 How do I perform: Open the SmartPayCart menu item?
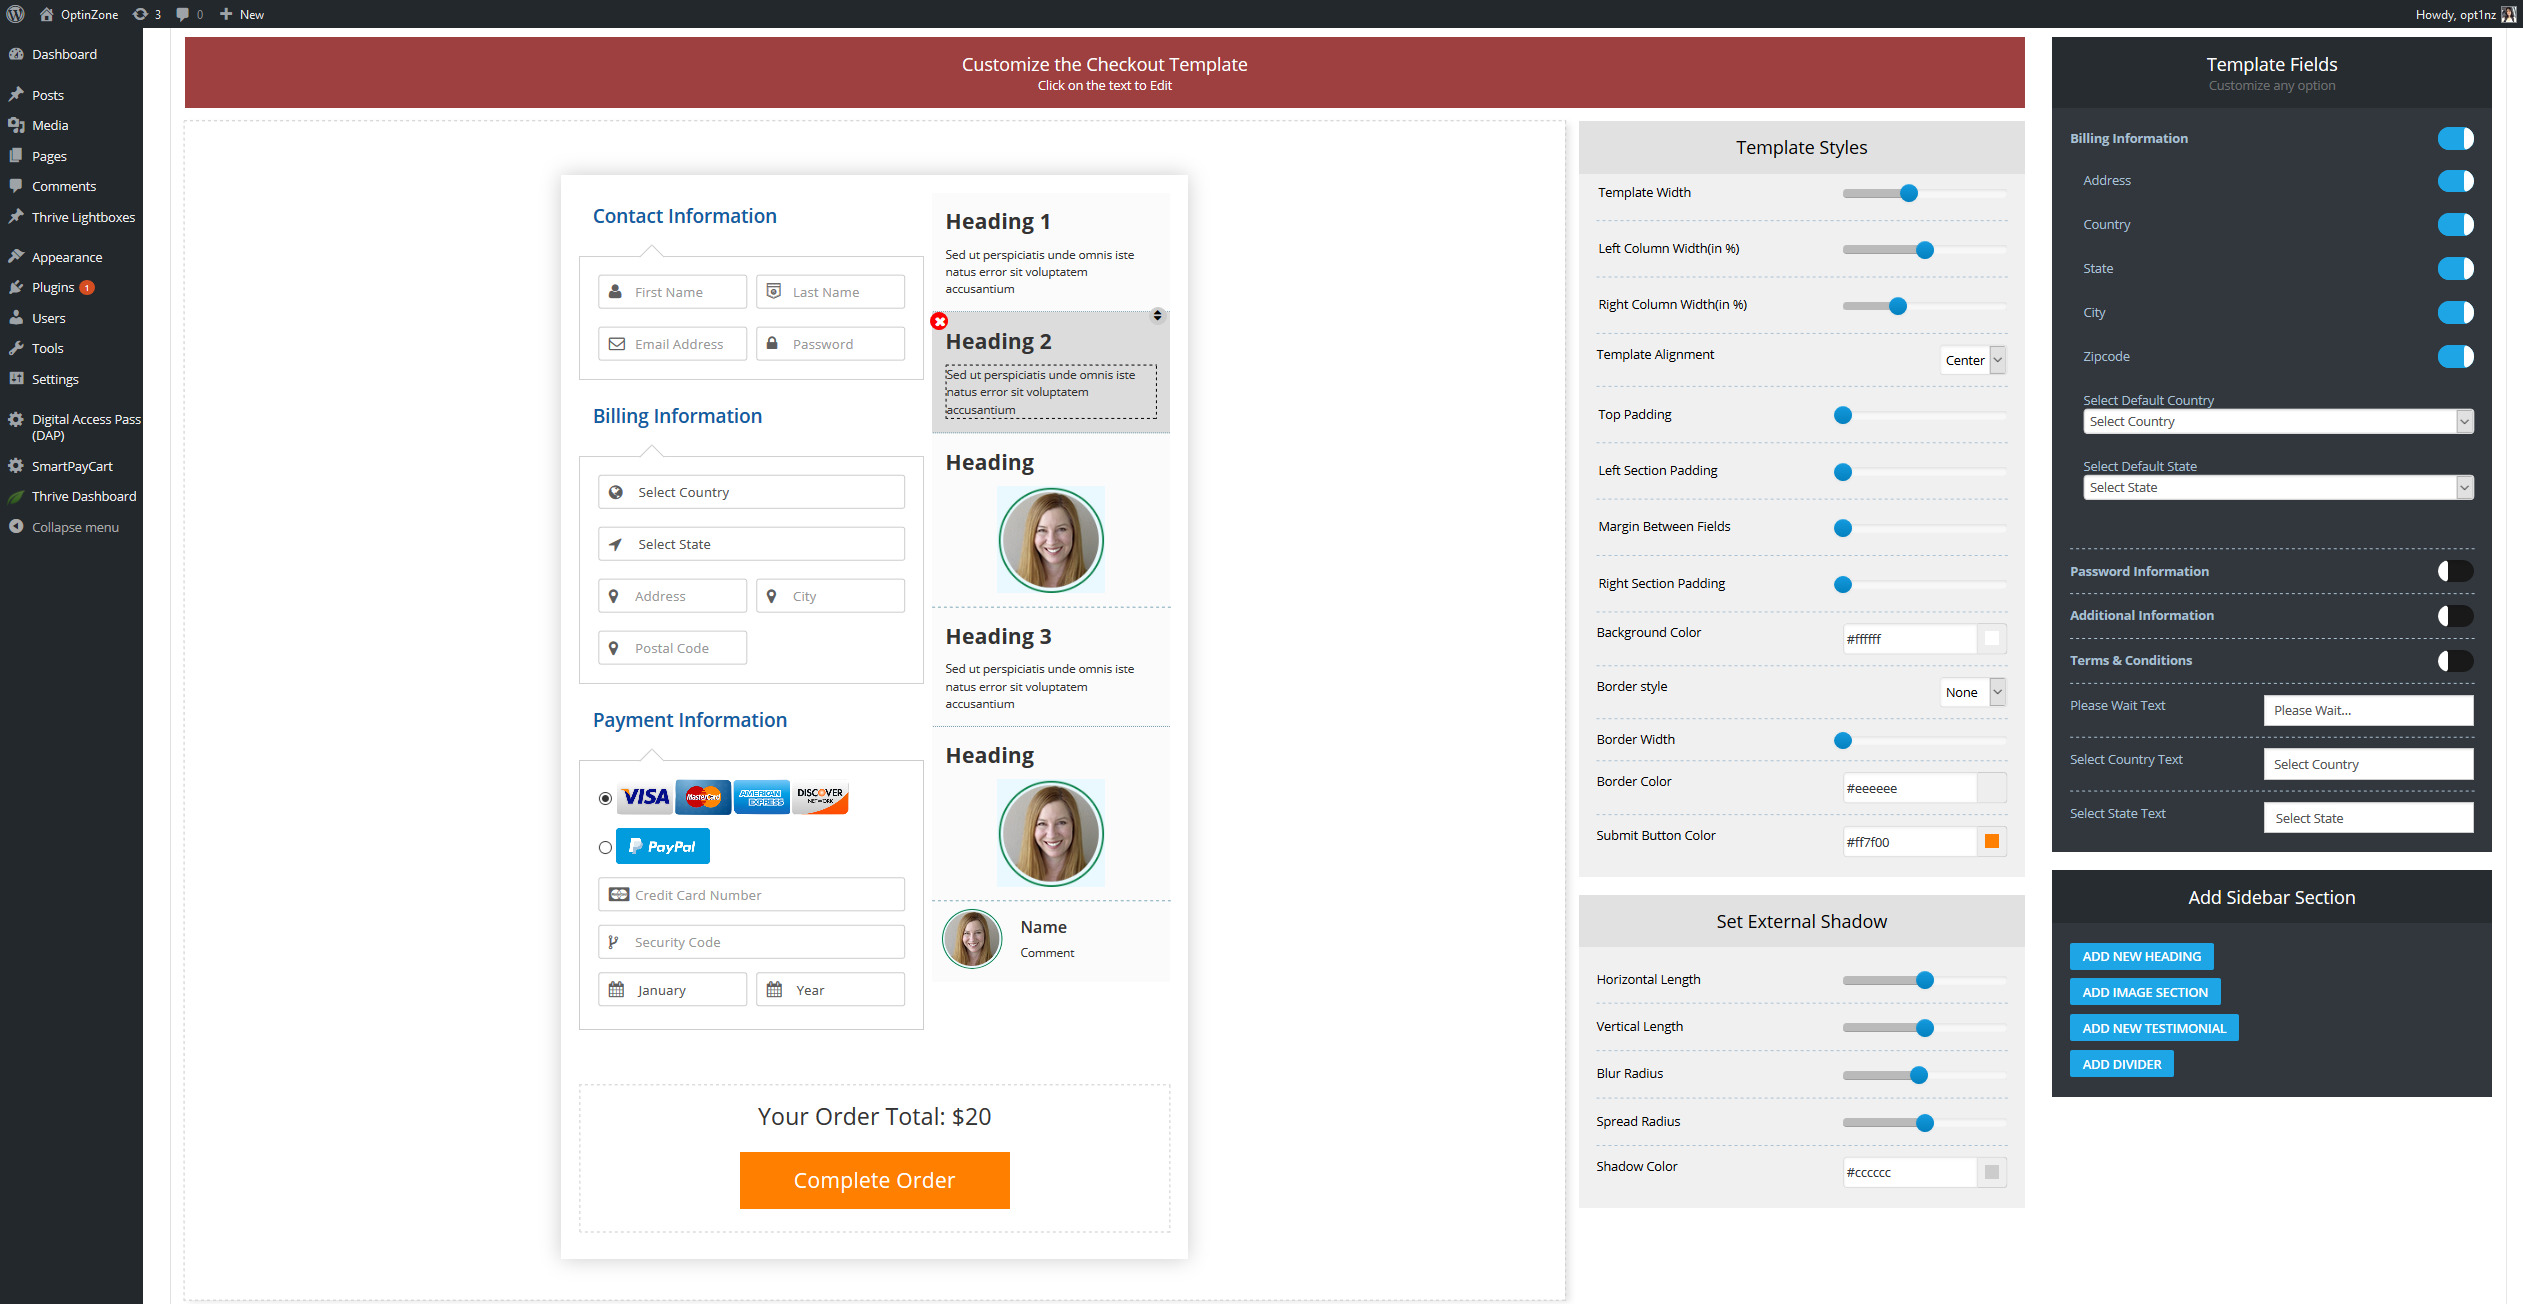[72, 466]
